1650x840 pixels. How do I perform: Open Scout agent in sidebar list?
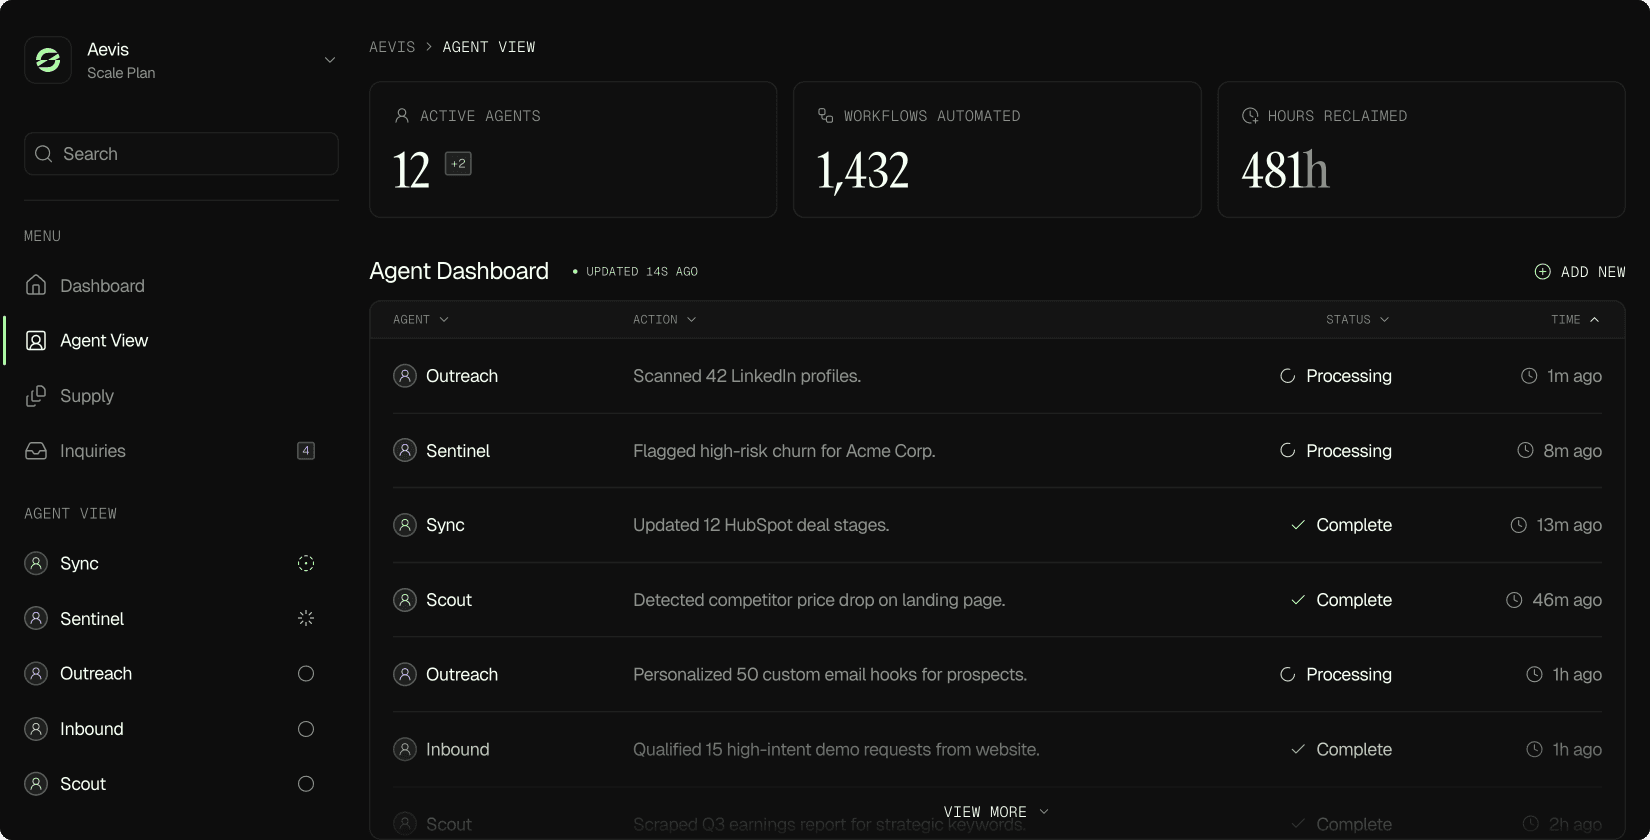coord(171,784)
